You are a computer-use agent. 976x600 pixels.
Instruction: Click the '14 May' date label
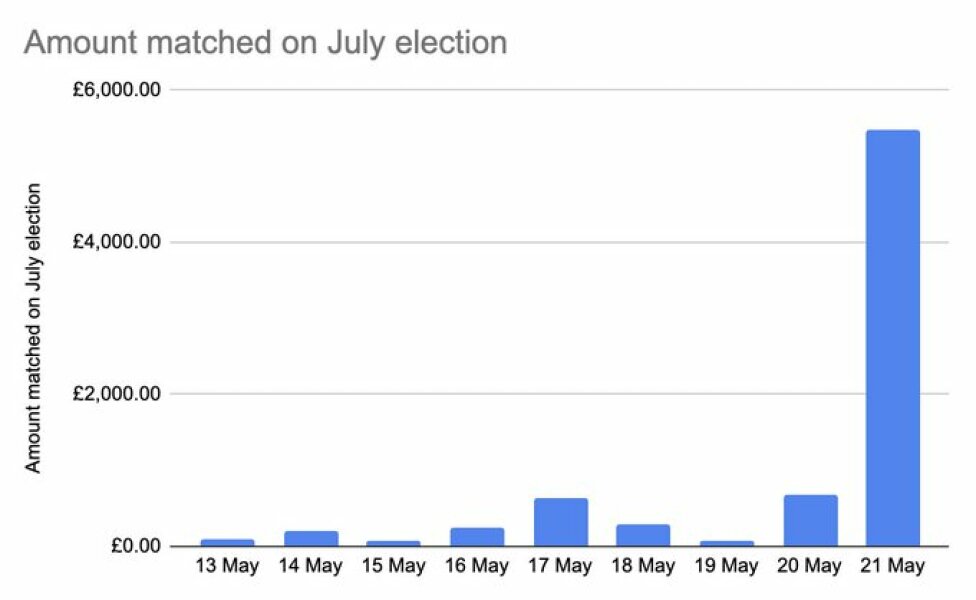click(x=311, y=567)
